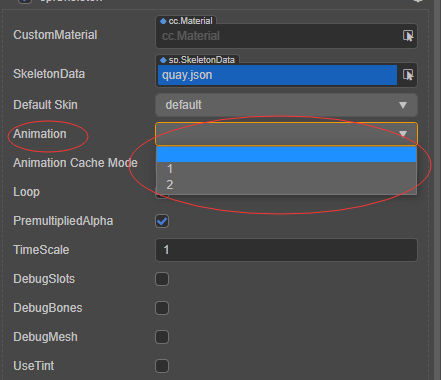Click the quay.json SkeletonData field
The width and height of the screenshot is (441, 380).
coord(277,75)
